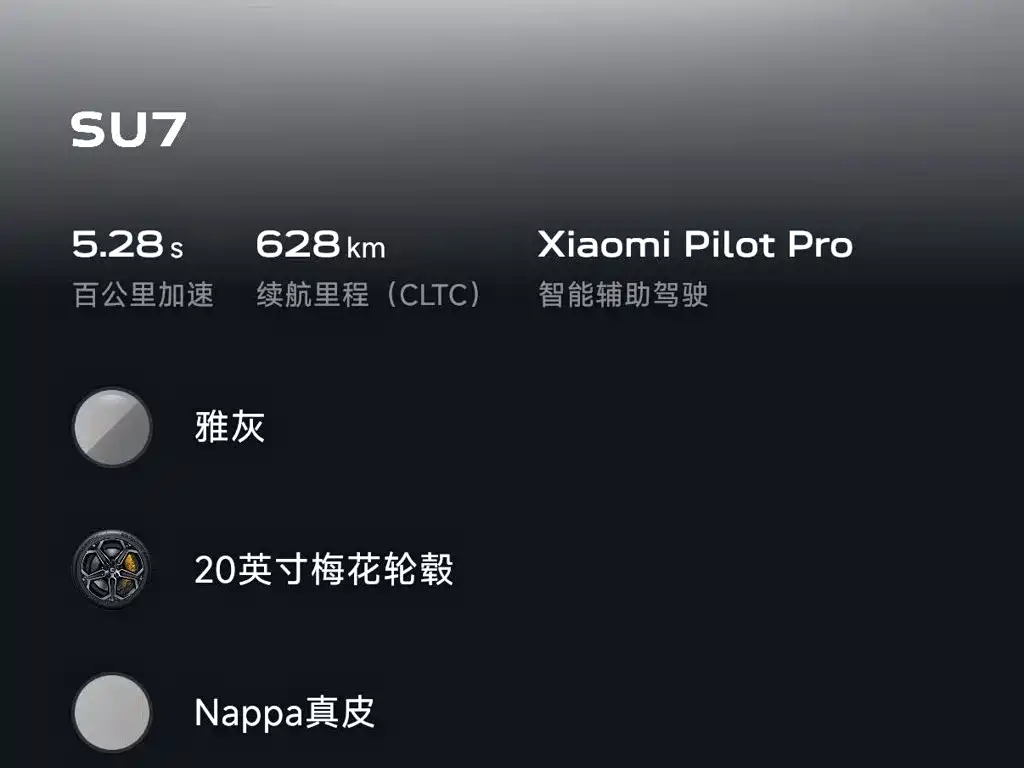The width and height of the screenshot is (1024, 768).
Task: Click the SU7 model title
Action: [x=129, y=129]
